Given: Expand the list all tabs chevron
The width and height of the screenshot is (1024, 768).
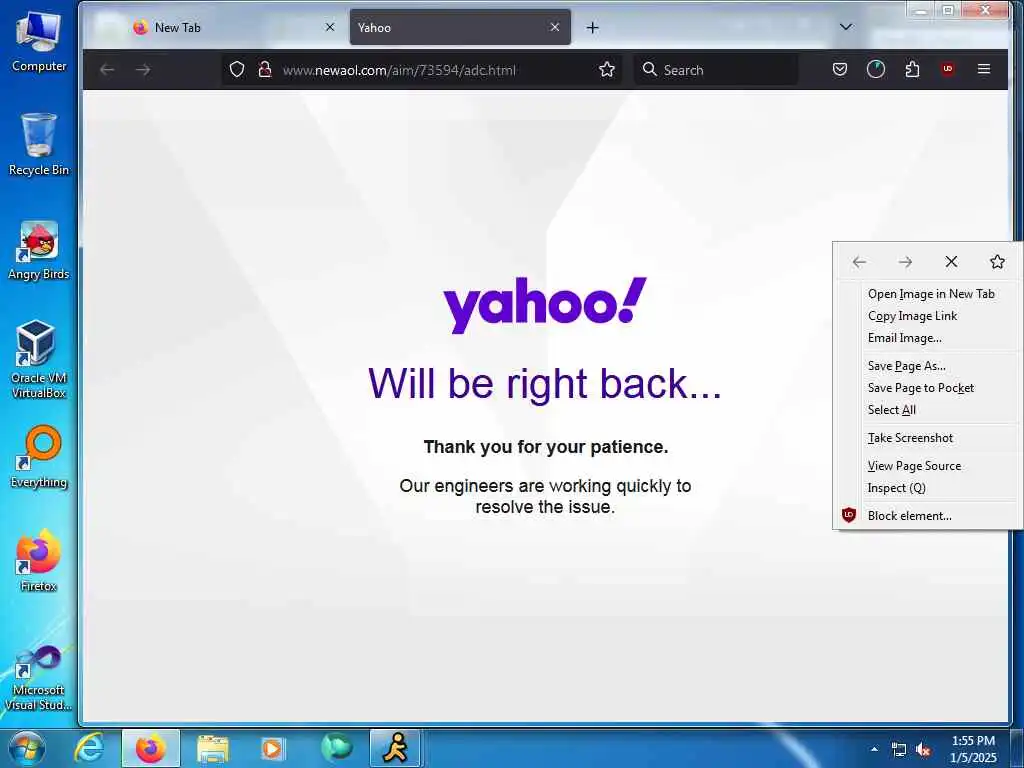Looking at the screenshot, I should tap(846, 27).
